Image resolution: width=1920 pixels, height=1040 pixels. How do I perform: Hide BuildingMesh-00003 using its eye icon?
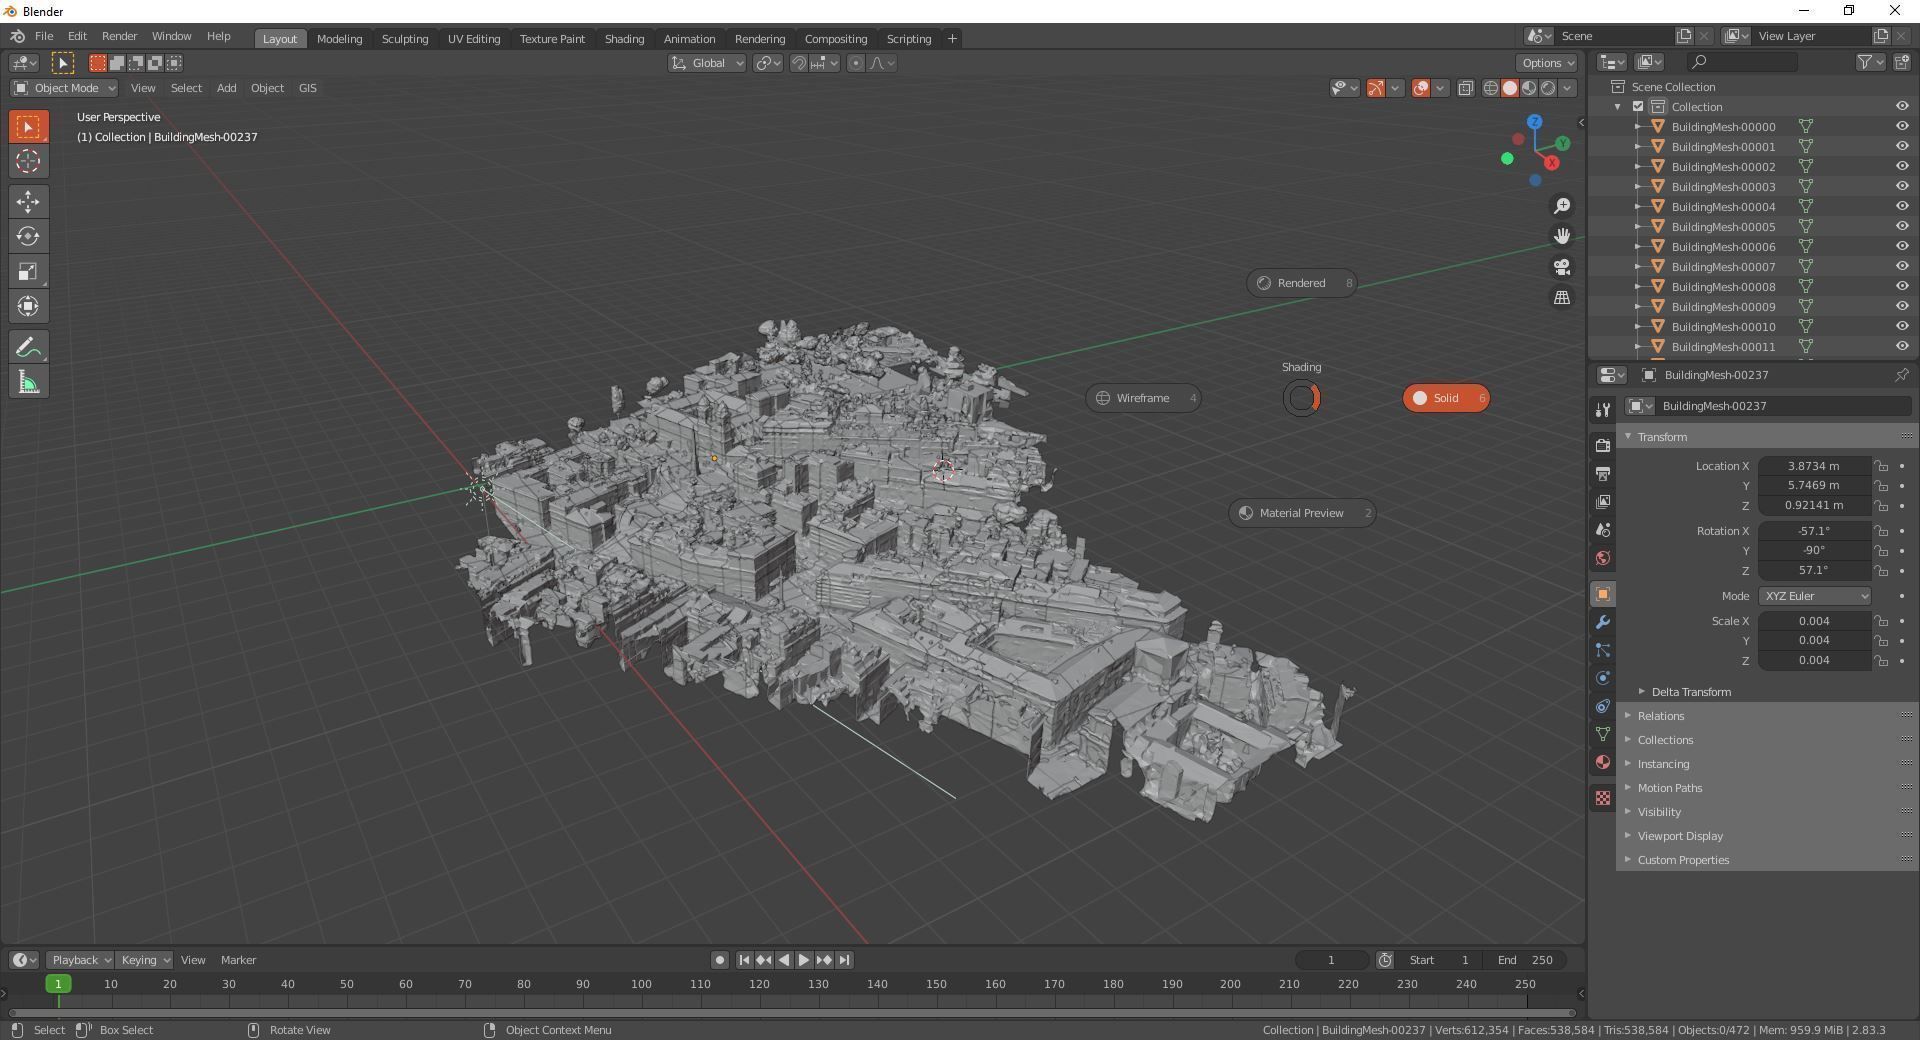pyautogui.click(x=1902, y=187)
